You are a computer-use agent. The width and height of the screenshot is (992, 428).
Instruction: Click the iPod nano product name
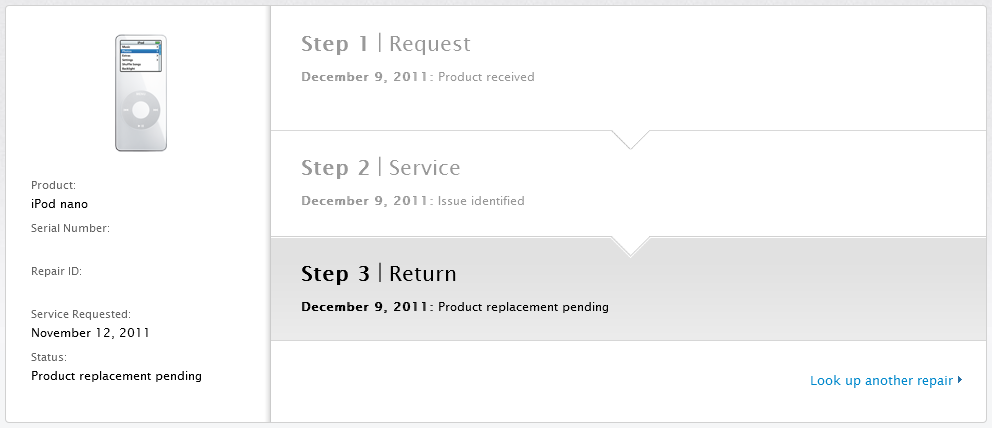[59, 204]
